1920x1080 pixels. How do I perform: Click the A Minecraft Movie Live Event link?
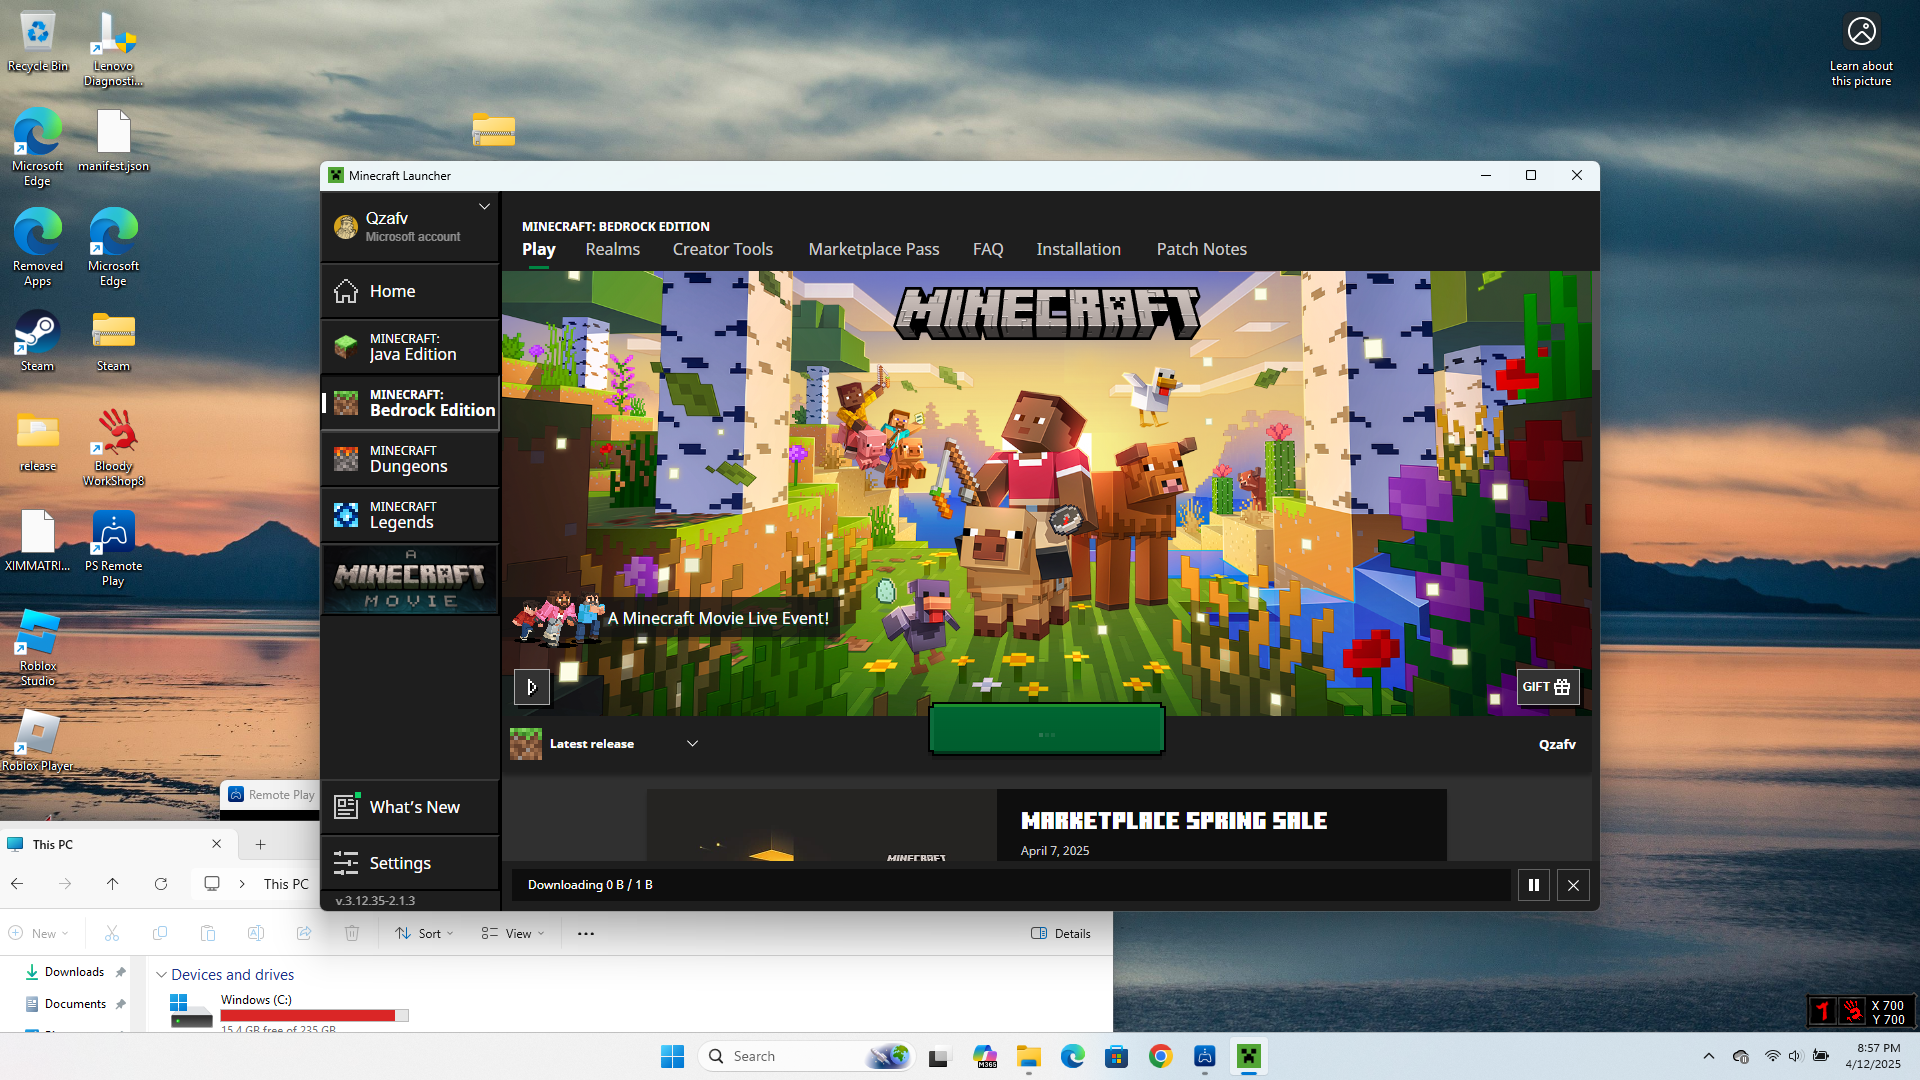[718, 618]
